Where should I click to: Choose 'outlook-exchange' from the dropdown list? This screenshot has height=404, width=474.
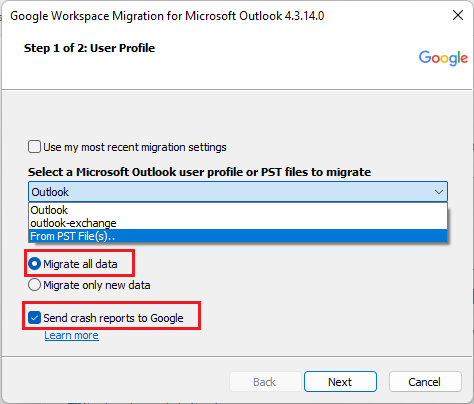coord(238,223)
